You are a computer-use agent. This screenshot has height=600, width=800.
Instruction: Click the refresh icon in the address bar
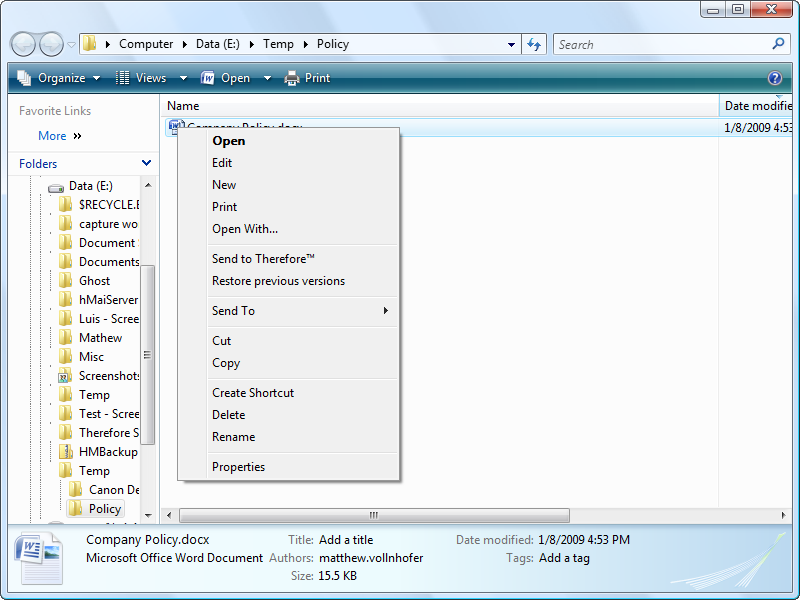click(x=534, y=44)
